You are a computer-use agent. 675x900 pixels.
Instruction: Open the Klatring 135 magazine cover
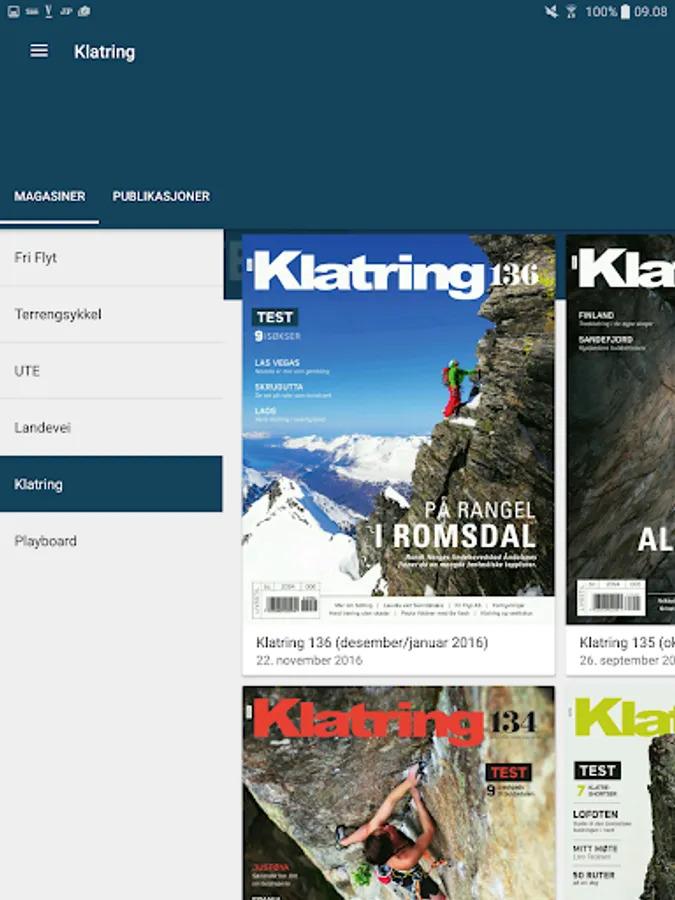pos(620,429)
